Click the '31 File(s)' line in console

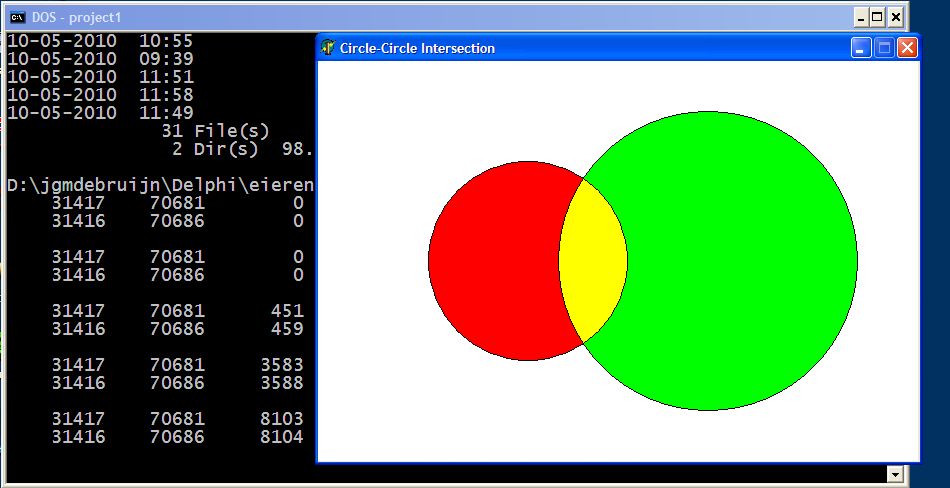[215, 131]
